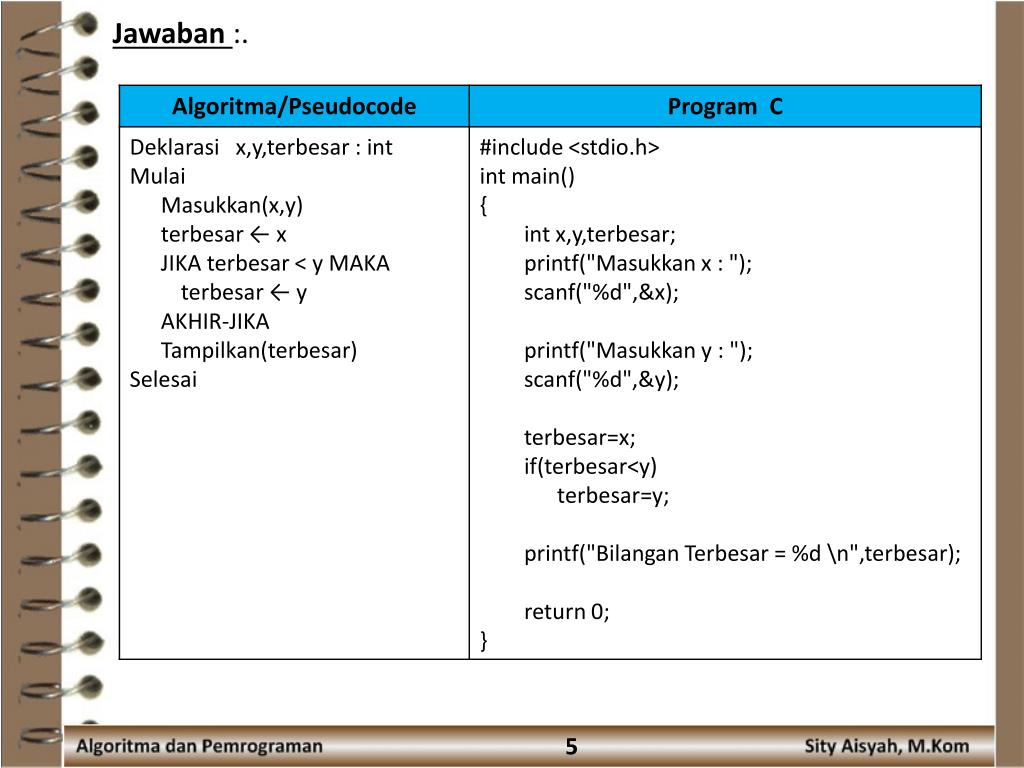Click the 'AKHIR-JIKA' line

tap(215, 321)
